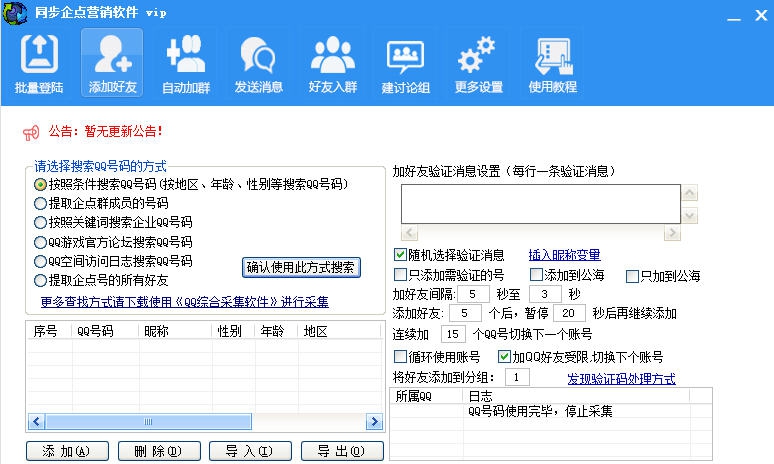Click message box scroll left arrow

pyautogui.click(x=409, y=232)
